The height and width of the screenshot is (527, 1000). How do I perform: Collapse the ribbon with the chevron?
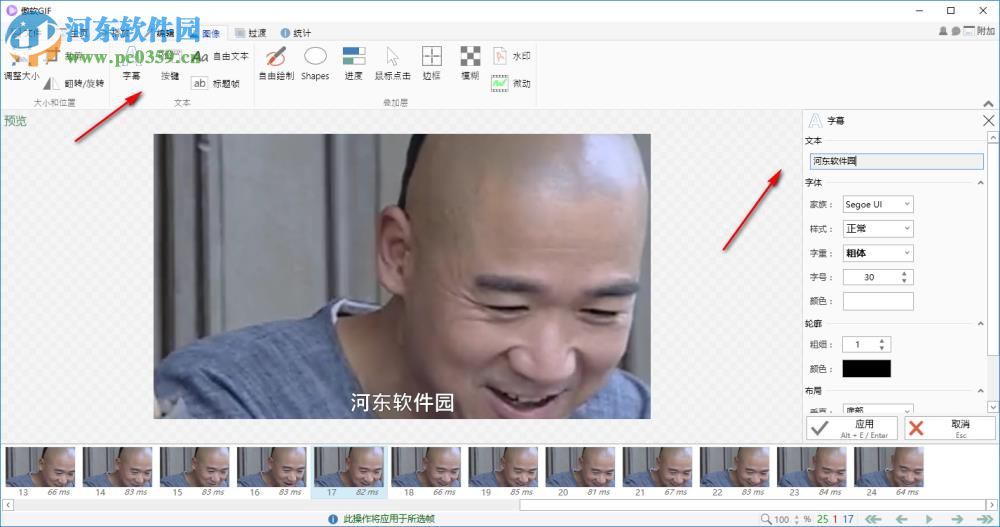coord(988,104)
